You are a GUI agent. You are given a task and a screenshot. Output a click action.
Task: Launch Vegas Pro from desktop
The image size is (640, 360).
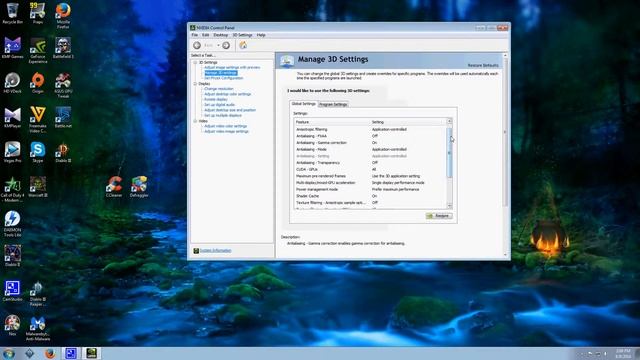tap(12, 152)
